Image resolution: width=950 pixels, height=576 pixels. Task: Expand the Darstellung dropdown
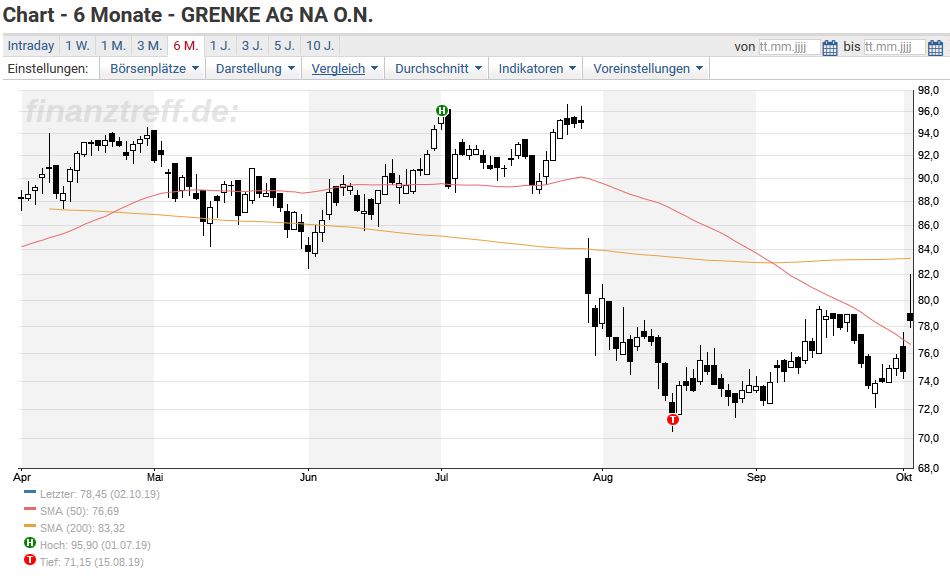tap(254, 68)
